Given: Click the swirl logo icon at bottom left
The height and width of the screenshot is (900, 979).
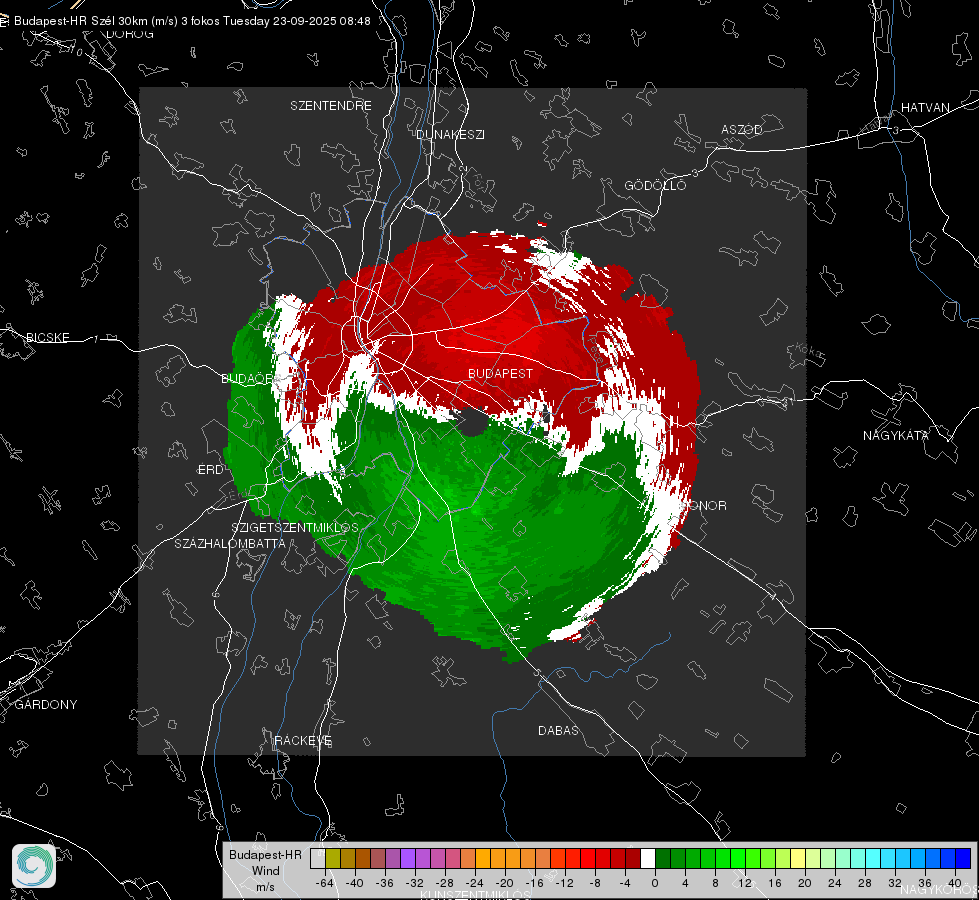Looking at the screenshot, I should click(34, 866).
